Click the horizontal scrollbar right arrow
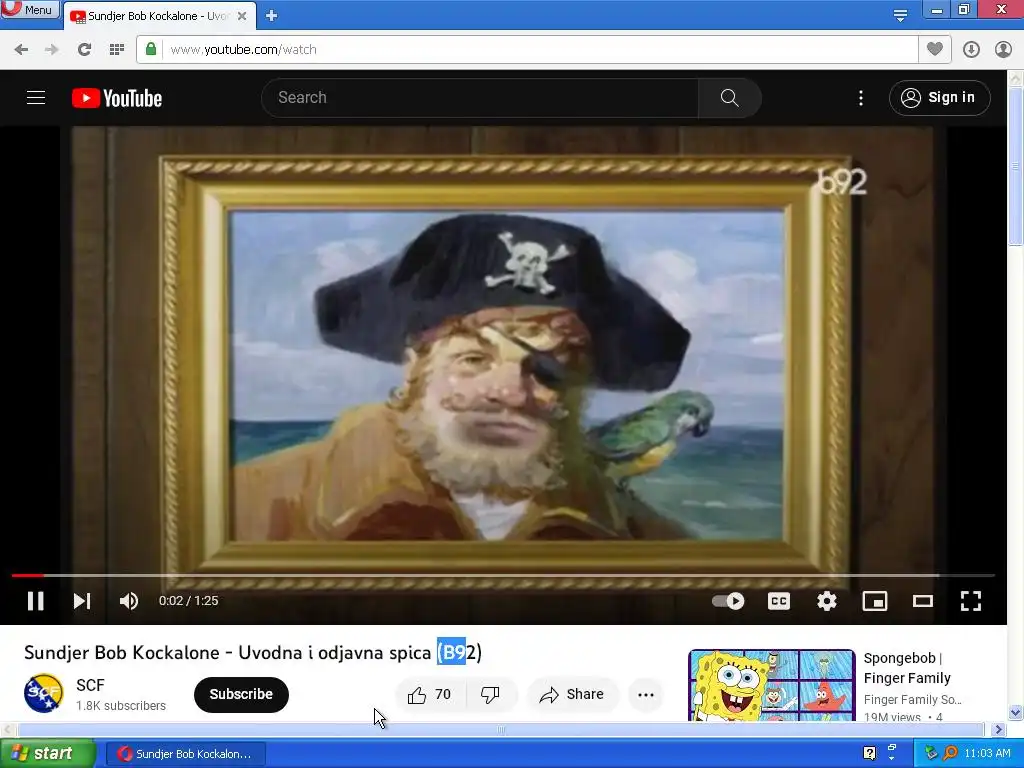The height and width of the screenshot is (768, 1024). (x=999, y=729)
